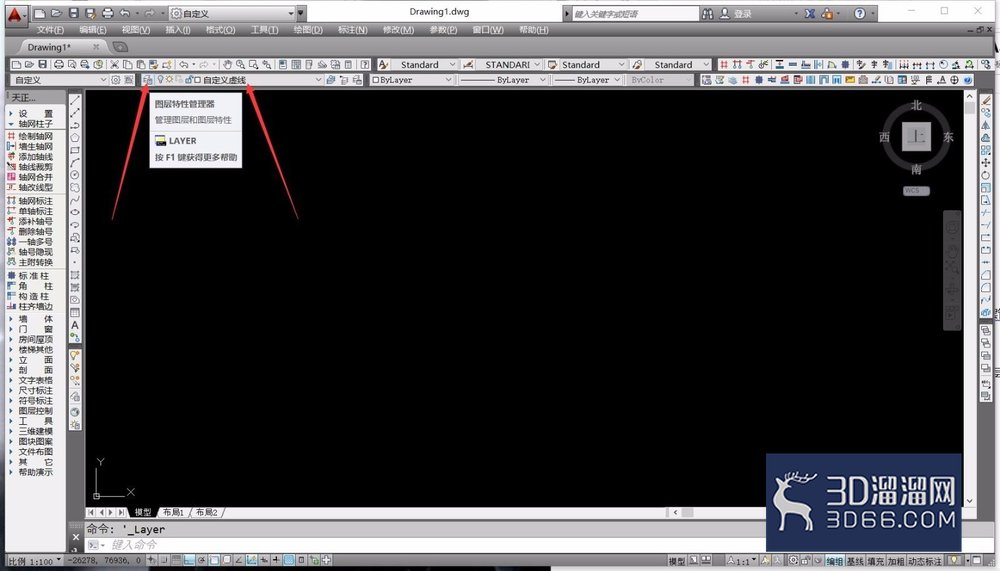Click the workspace settings gear icon
Image resolution: width=1000 pixels, height=571 pixels.
[x=115, y=80]
